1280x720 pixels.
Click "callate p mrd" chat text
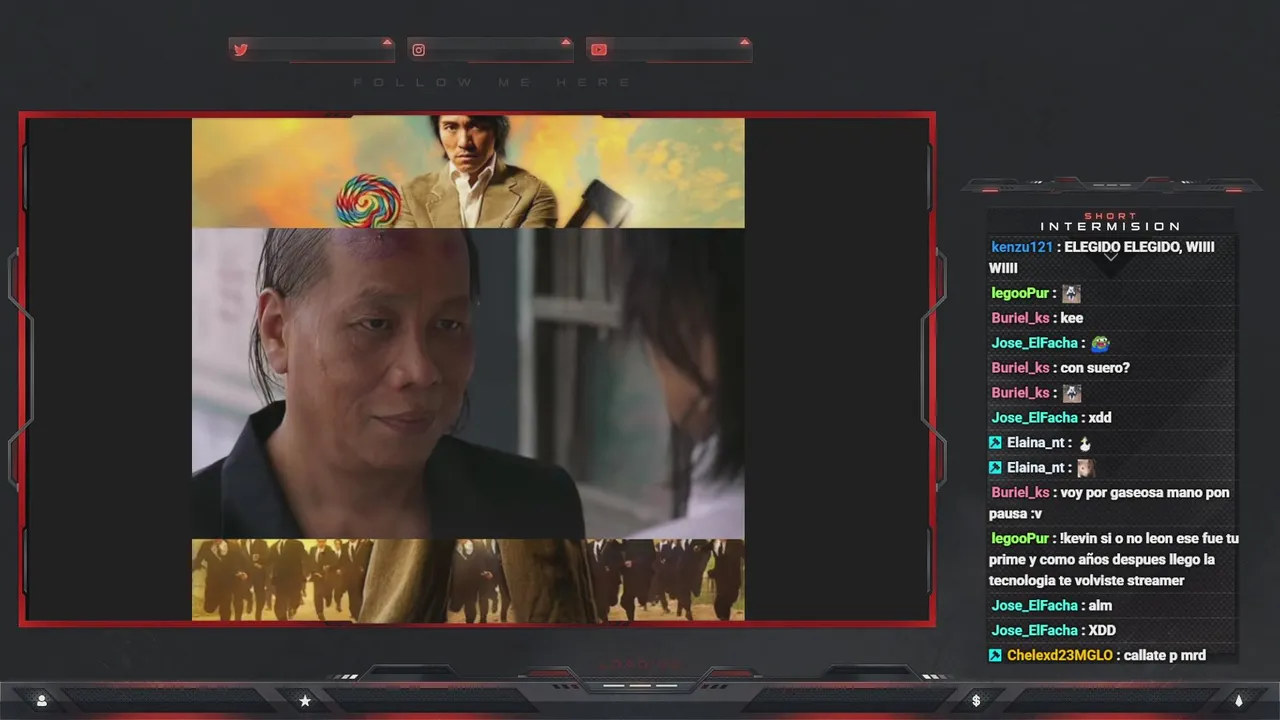point(1164,656)
